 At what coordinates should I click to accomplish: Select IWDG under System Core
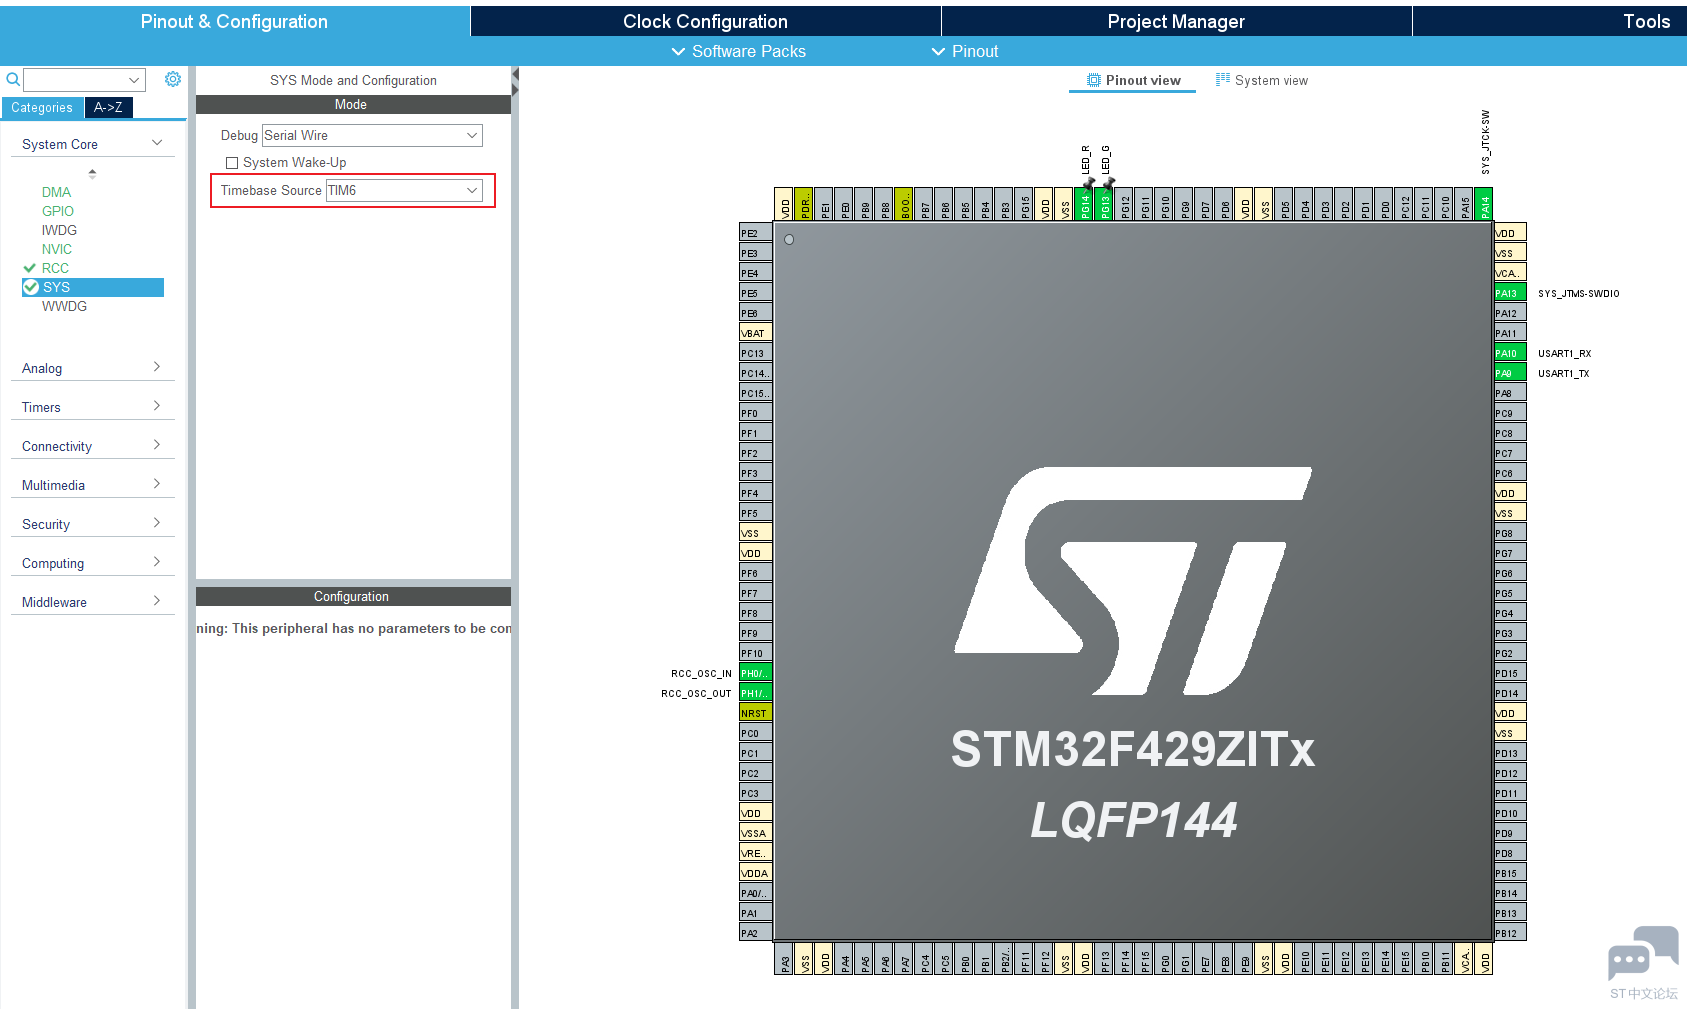59,230
